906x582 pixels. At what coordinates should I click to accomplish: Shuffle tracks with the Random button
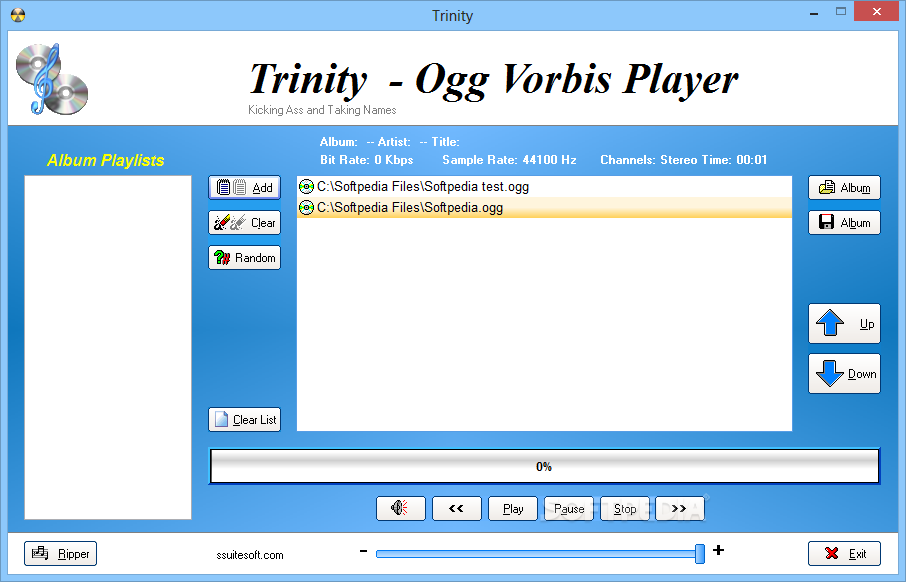244,258
